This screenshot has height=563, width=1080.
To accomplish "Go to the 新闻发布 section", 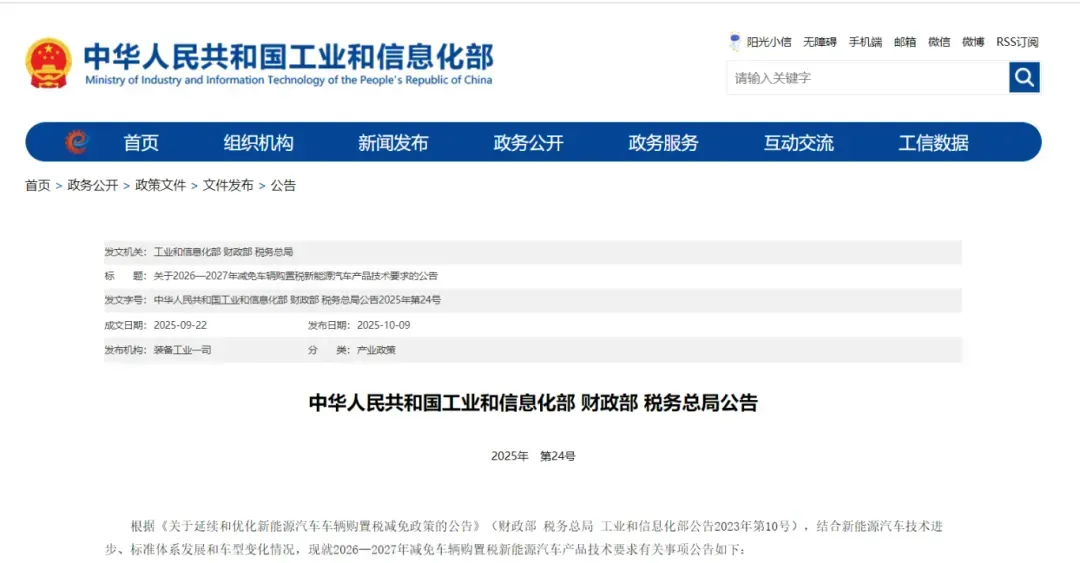I will click(393, 143).
